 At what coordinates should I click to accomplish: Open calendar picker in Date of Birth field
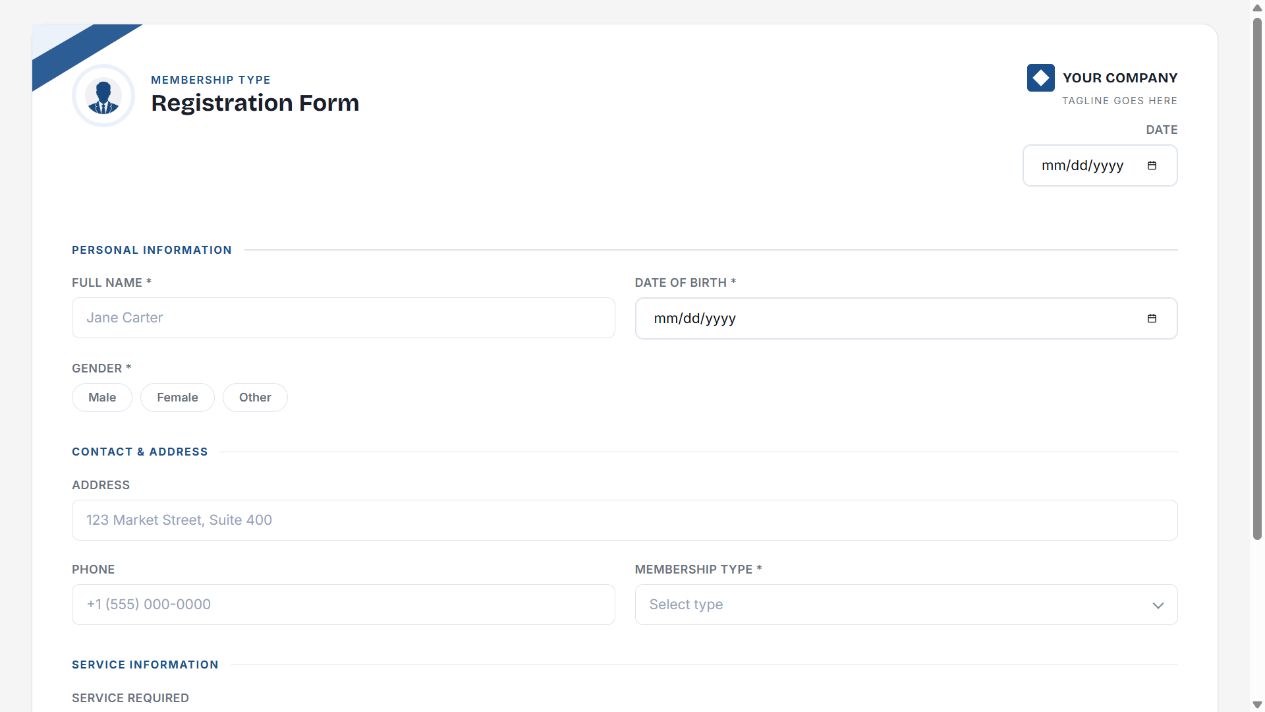tap(1152, 319)
